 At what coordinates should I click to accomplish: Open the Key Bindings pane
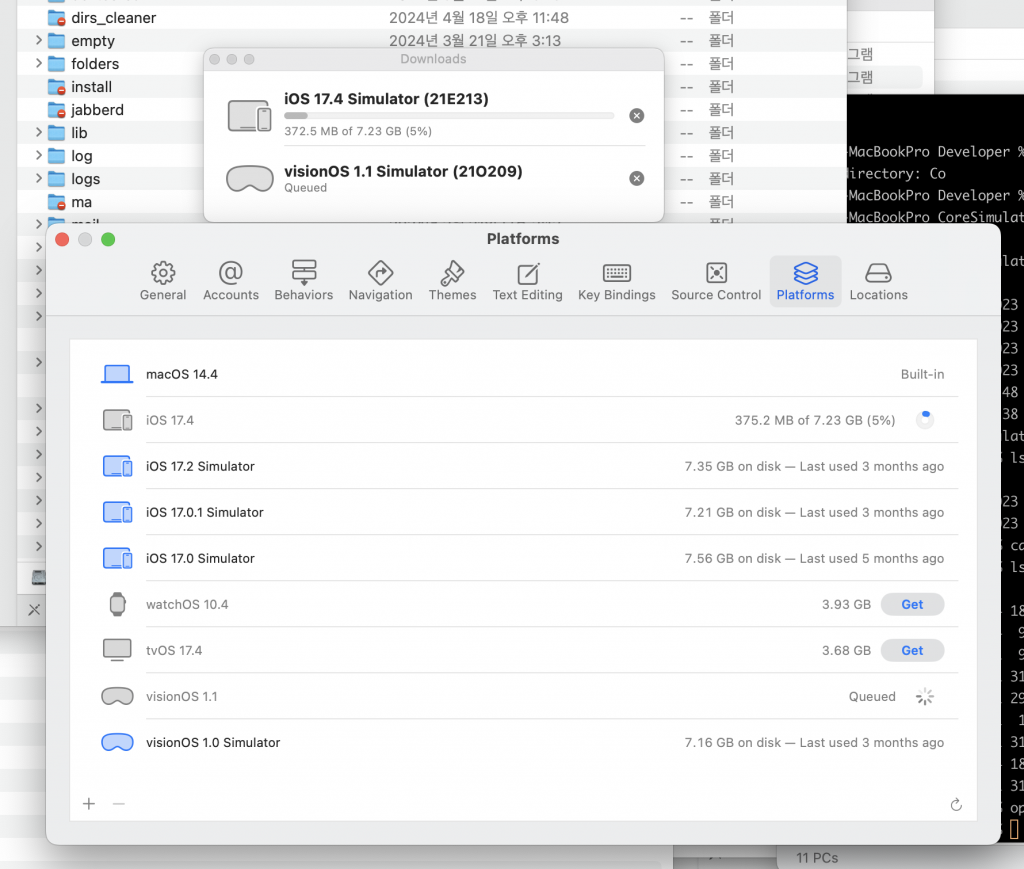616,281
